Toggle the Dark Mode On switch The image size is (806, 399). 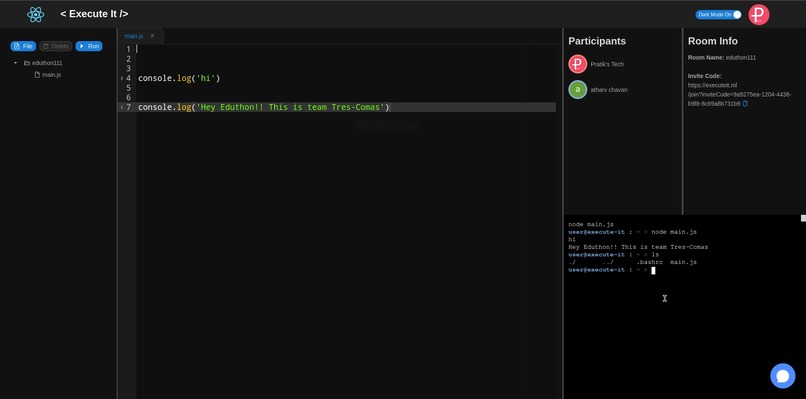tap(719, 14)
